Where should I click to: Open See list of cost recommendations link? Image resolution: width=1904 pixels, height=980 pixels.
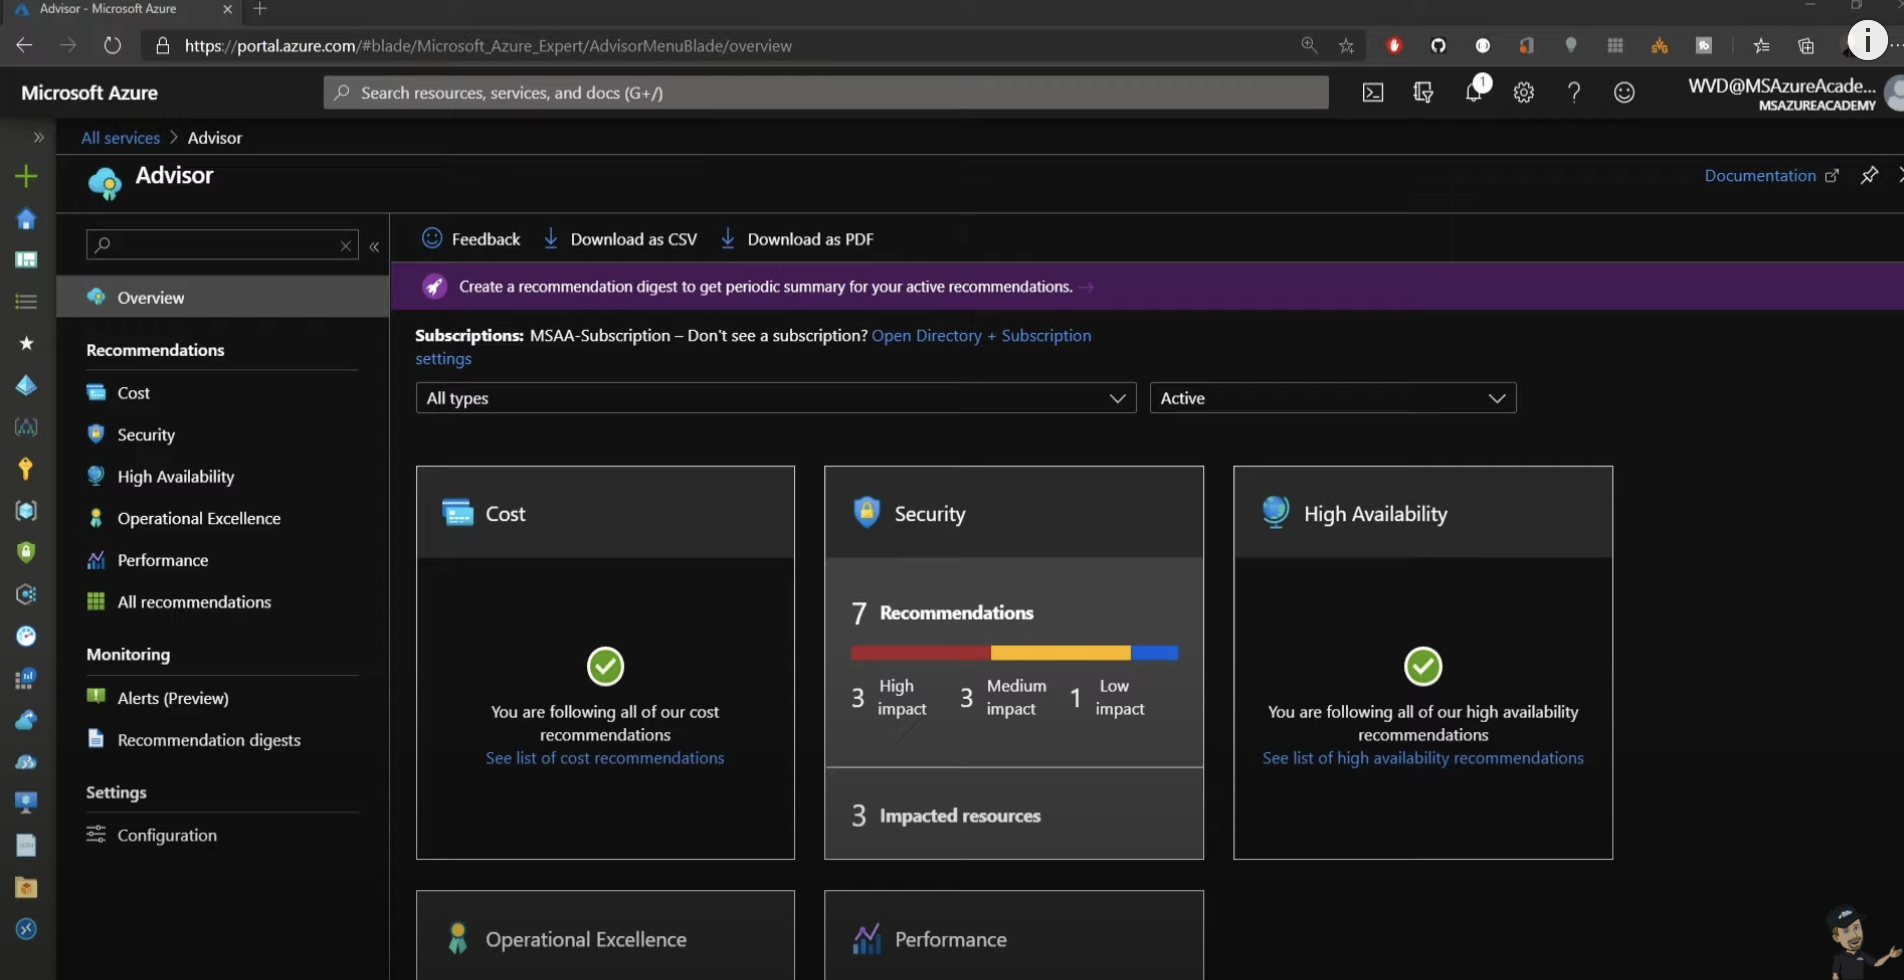point(605,758)
